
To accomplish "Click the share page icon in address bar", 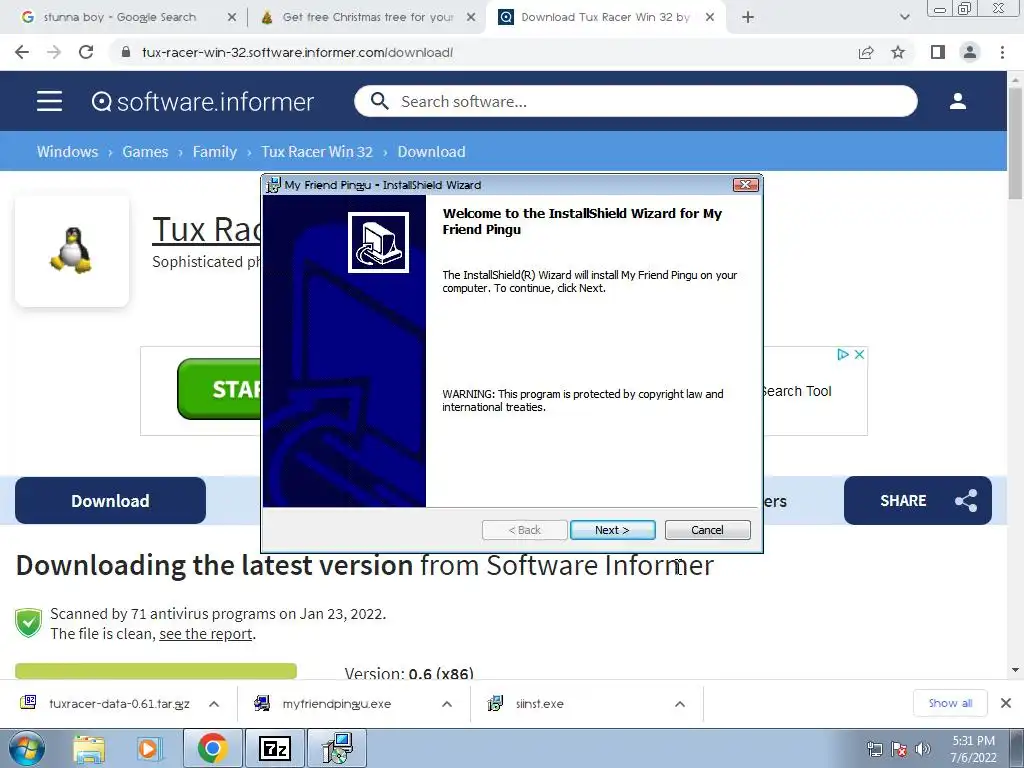I will 866,52.
